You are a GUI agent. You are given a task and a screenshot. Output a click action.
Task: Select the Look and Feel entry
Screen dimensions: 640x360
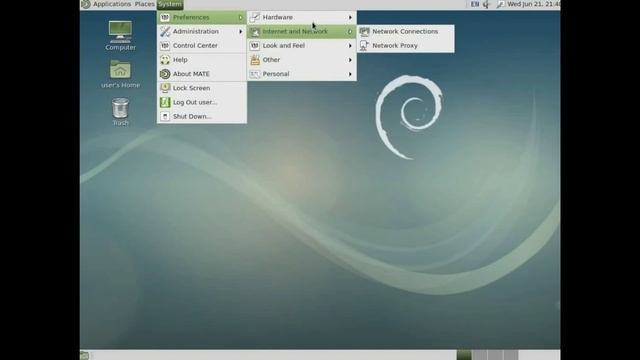(302, 46)
